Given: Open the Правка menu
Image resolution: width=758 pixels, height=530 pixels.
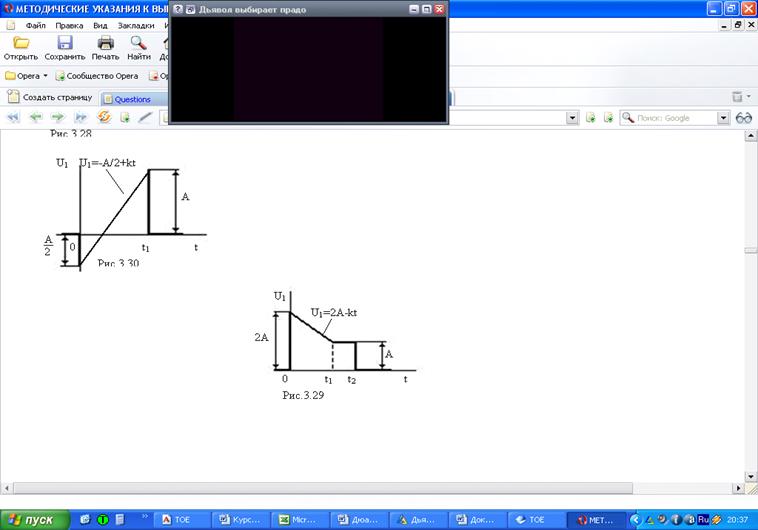Looking at the screenshot, I should pos(69,26).
